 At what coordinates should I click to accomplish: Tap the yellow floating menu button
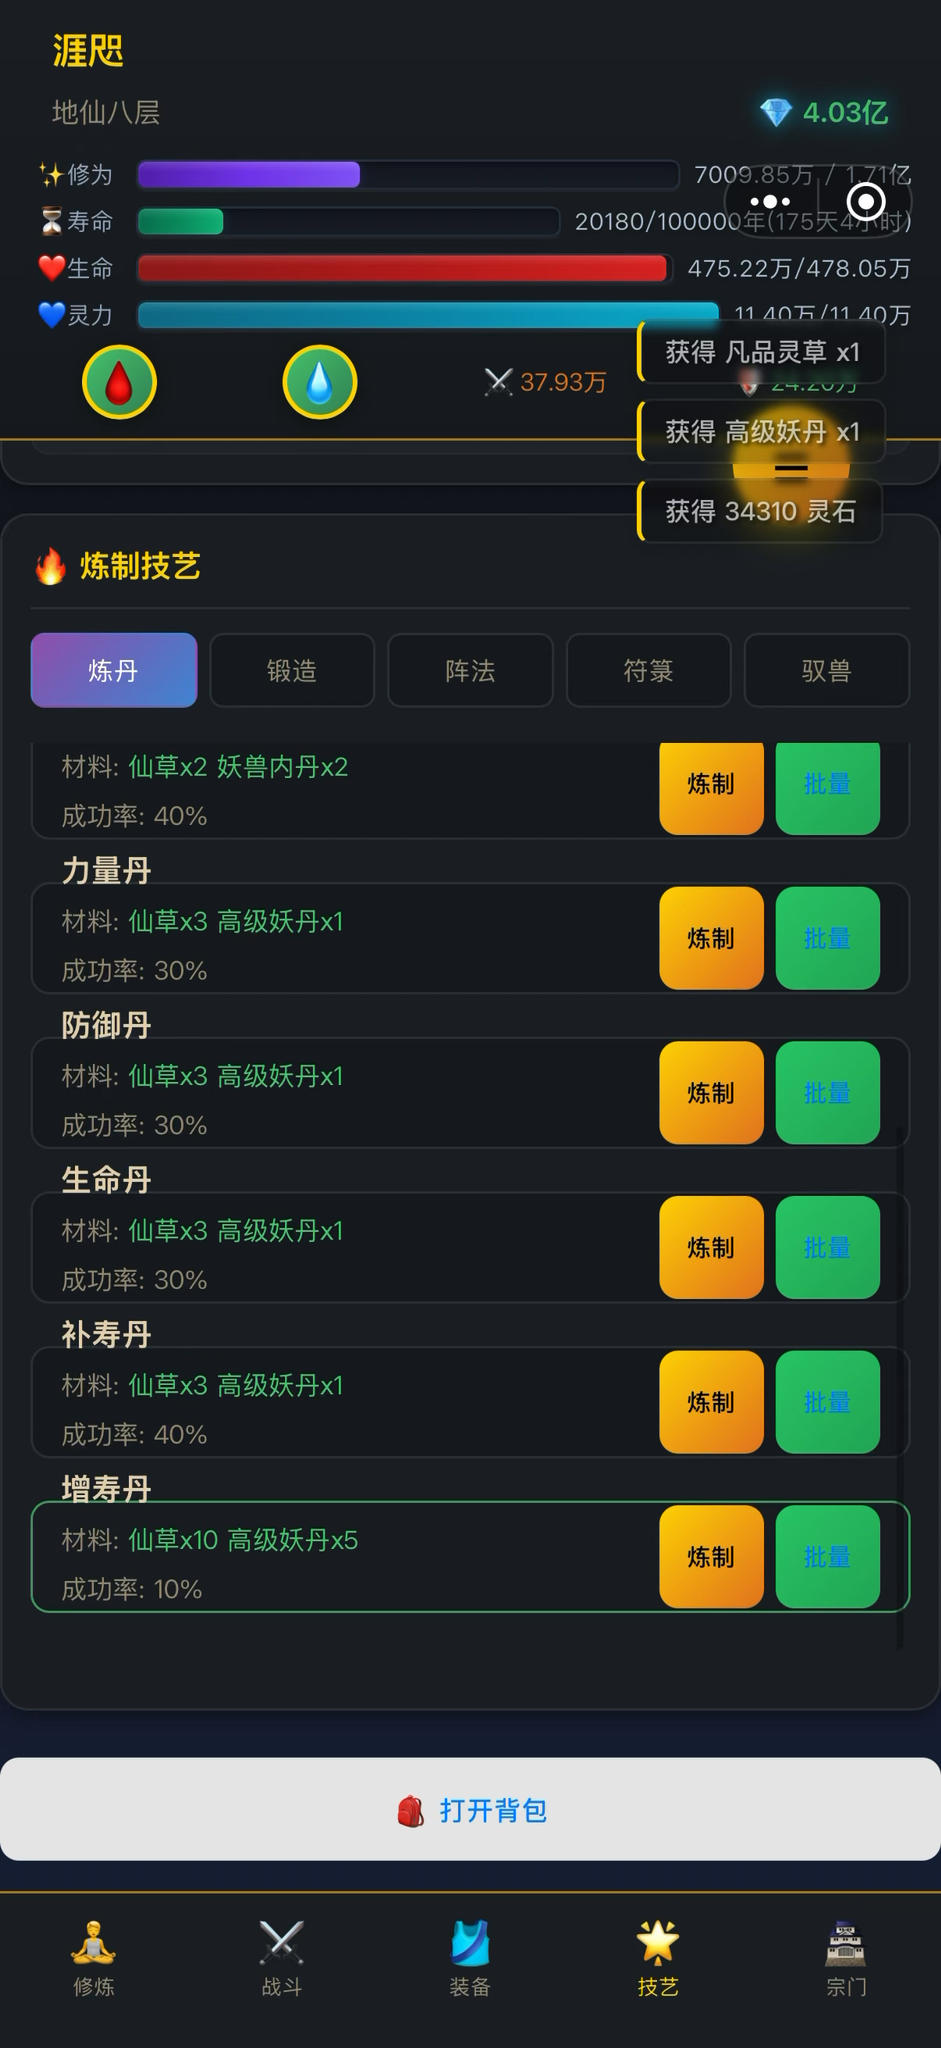pos(791,467)
